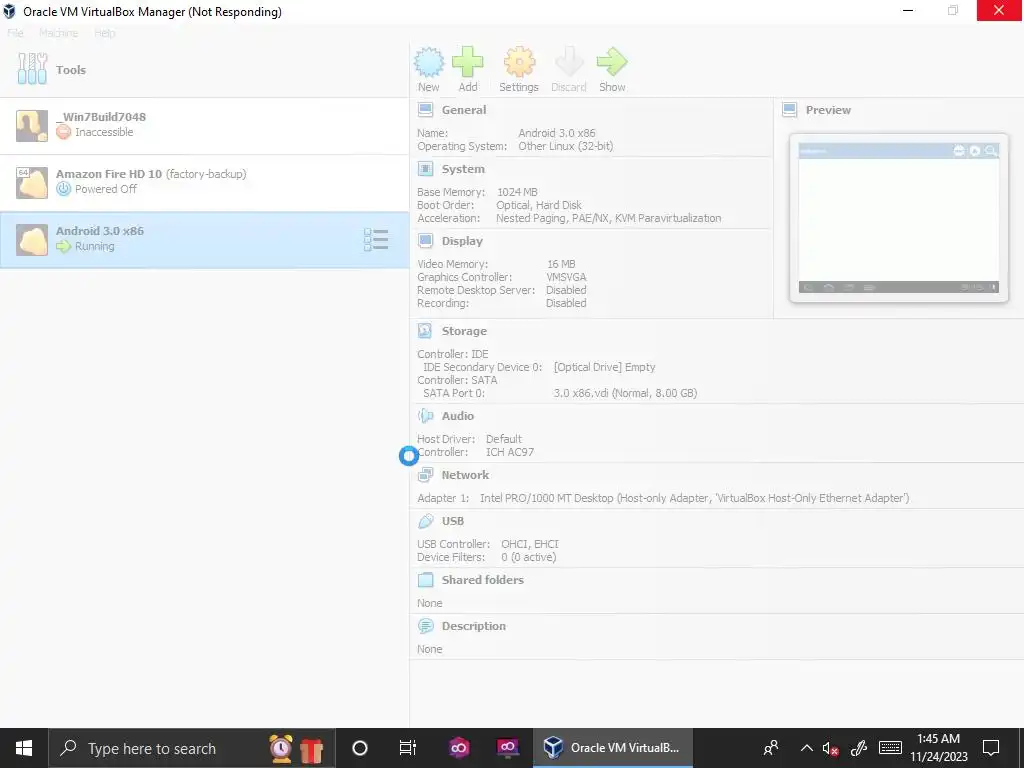Viewport: 1024px width, 768px height.
Task: Open the Storage settings heading
Action: [x=464, y=331]
